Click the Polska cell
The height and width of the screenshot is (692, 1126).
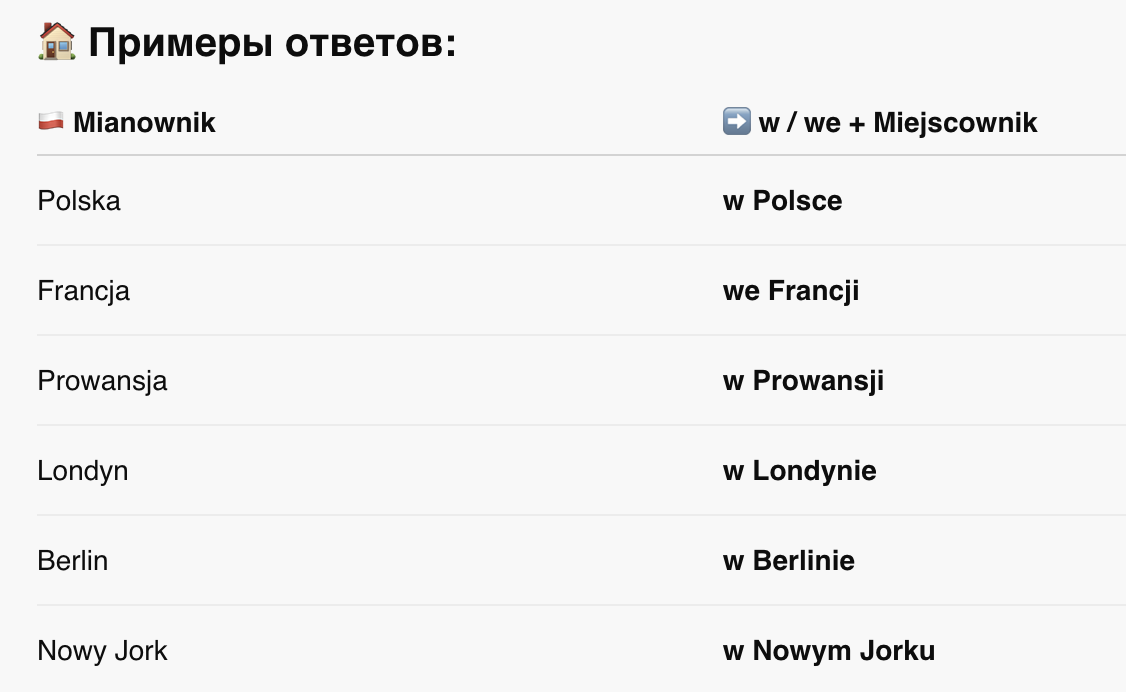79,200
